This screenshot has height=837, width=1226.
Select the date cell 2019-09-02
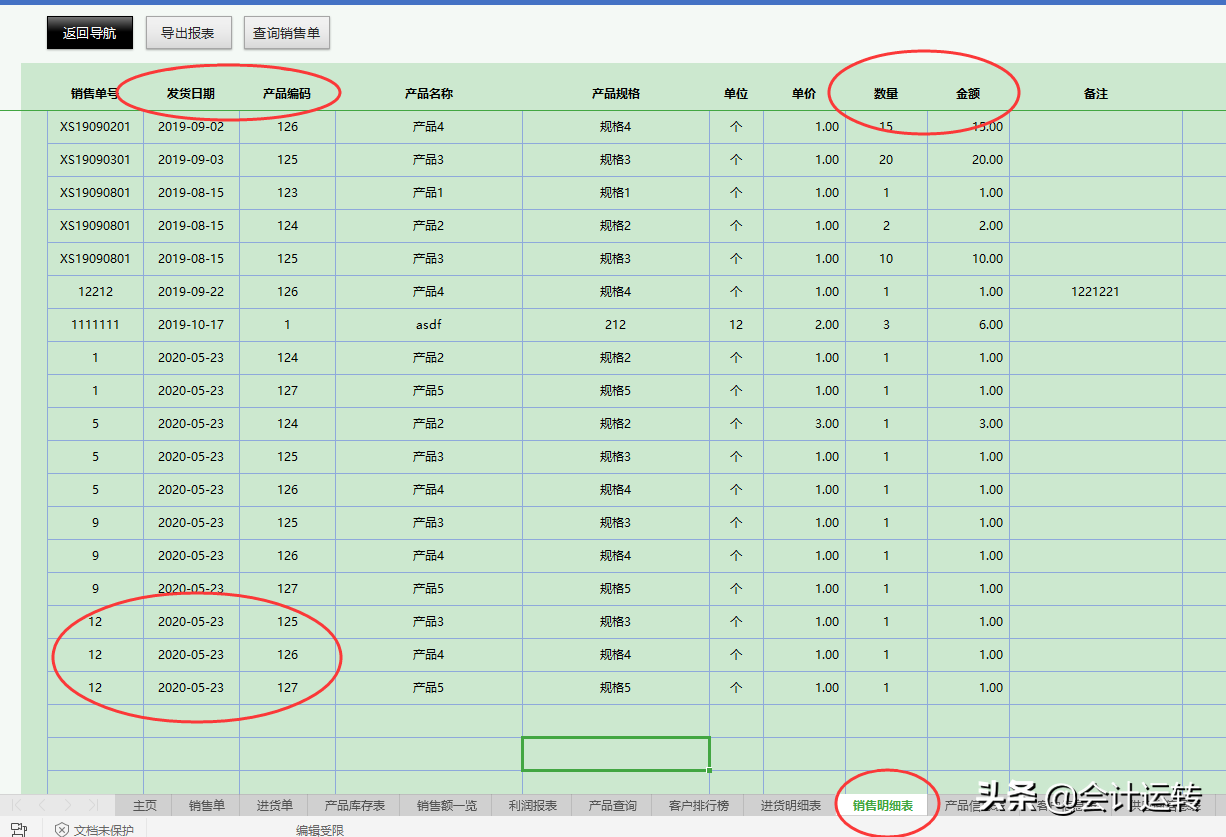[191, 127]
